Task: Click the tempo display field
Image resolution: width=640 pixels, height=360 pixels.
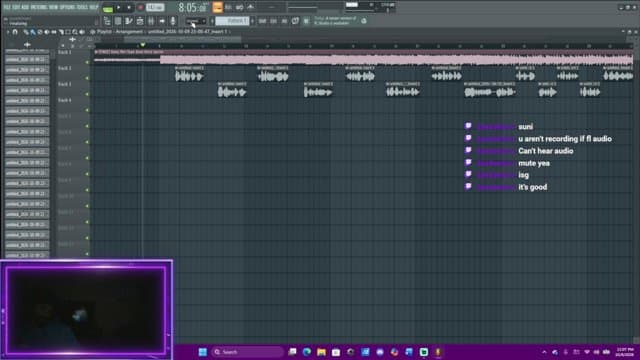Action: pos(155,7)
